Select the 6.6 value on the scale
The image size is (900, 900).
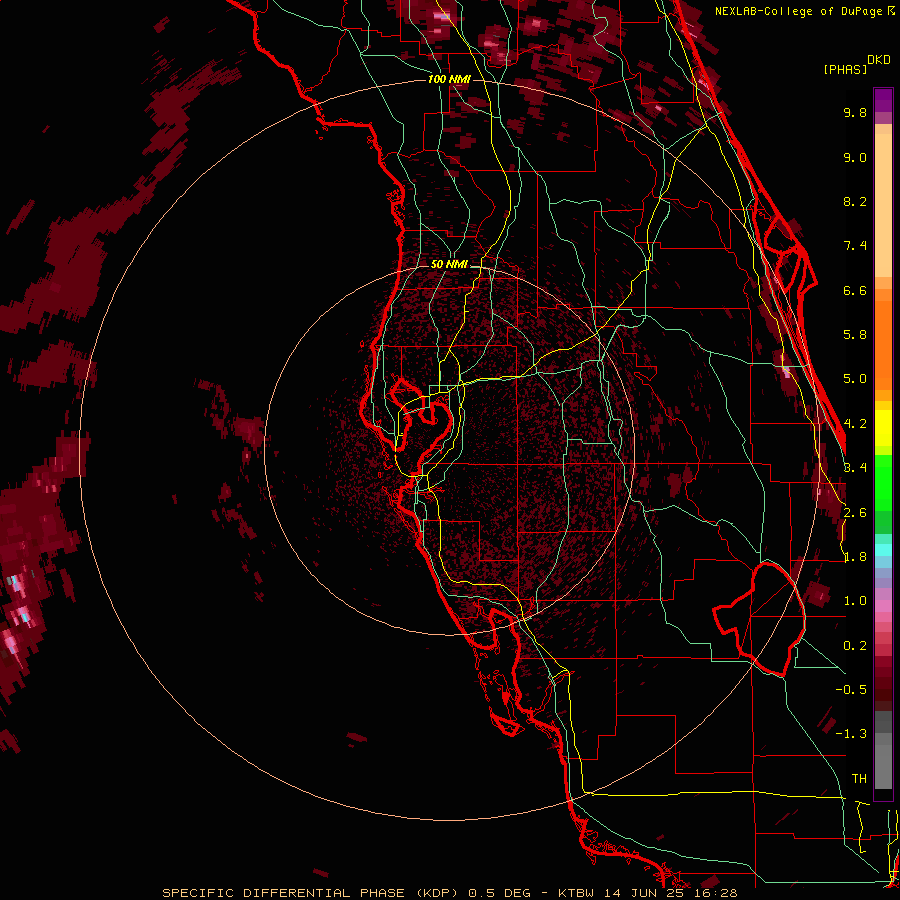pyautogui.click(x=855, y=290)
